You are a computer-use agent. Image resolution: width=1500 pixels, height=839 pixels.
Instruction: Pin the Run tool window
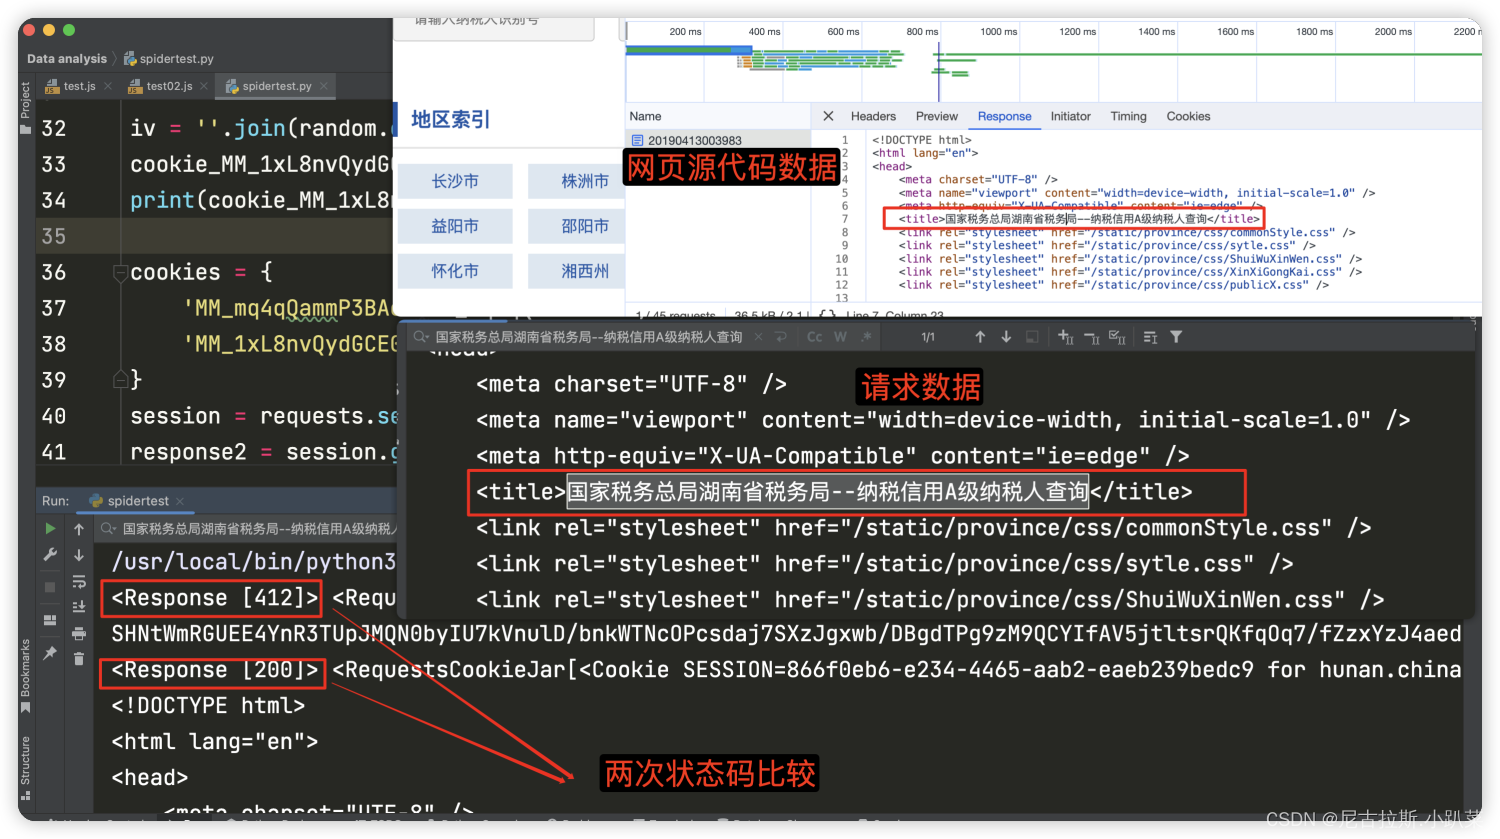50,651
